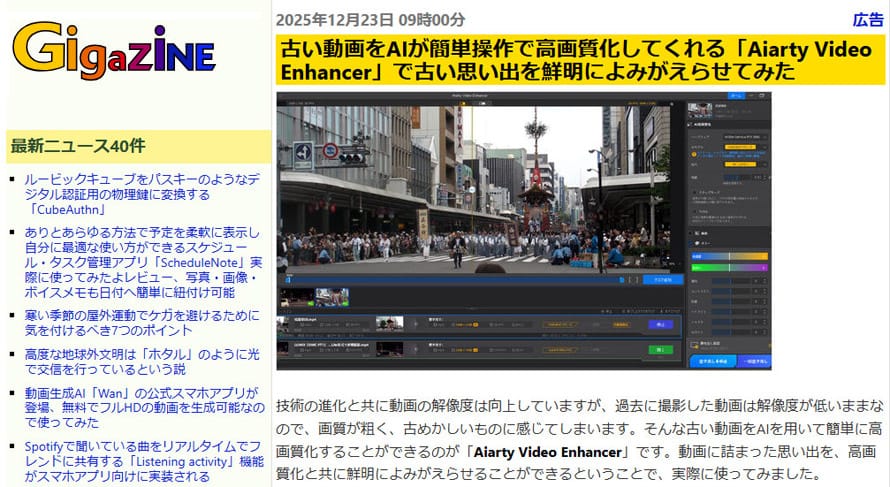Open the ScheduleNote task app review link

144,262
